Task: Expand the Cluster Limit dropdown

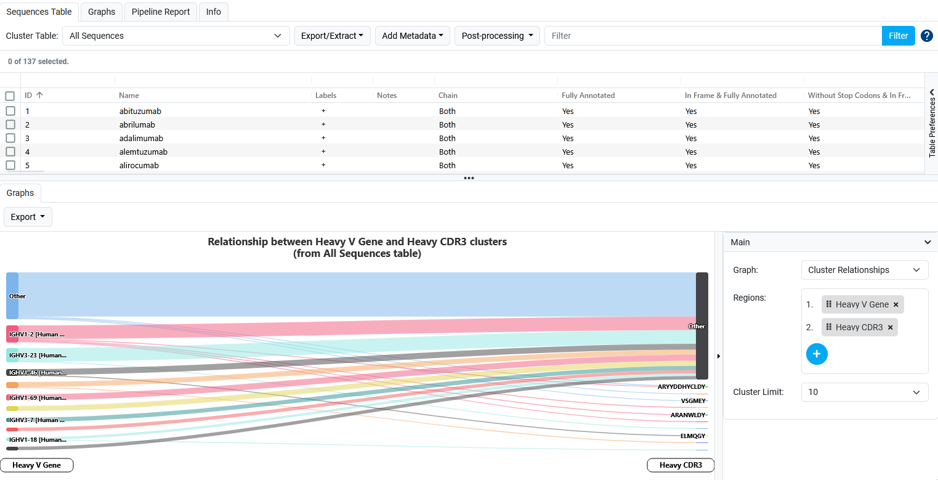Action: tap(864, 392)
